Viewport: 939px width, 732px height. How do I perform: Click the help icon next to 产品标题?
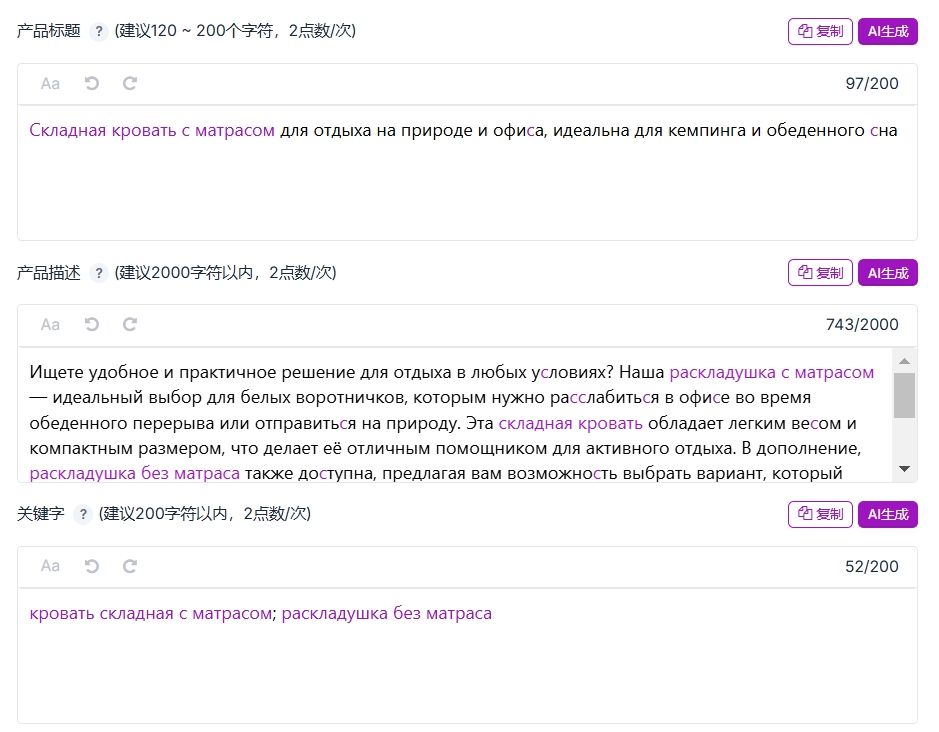click(99, 31)
